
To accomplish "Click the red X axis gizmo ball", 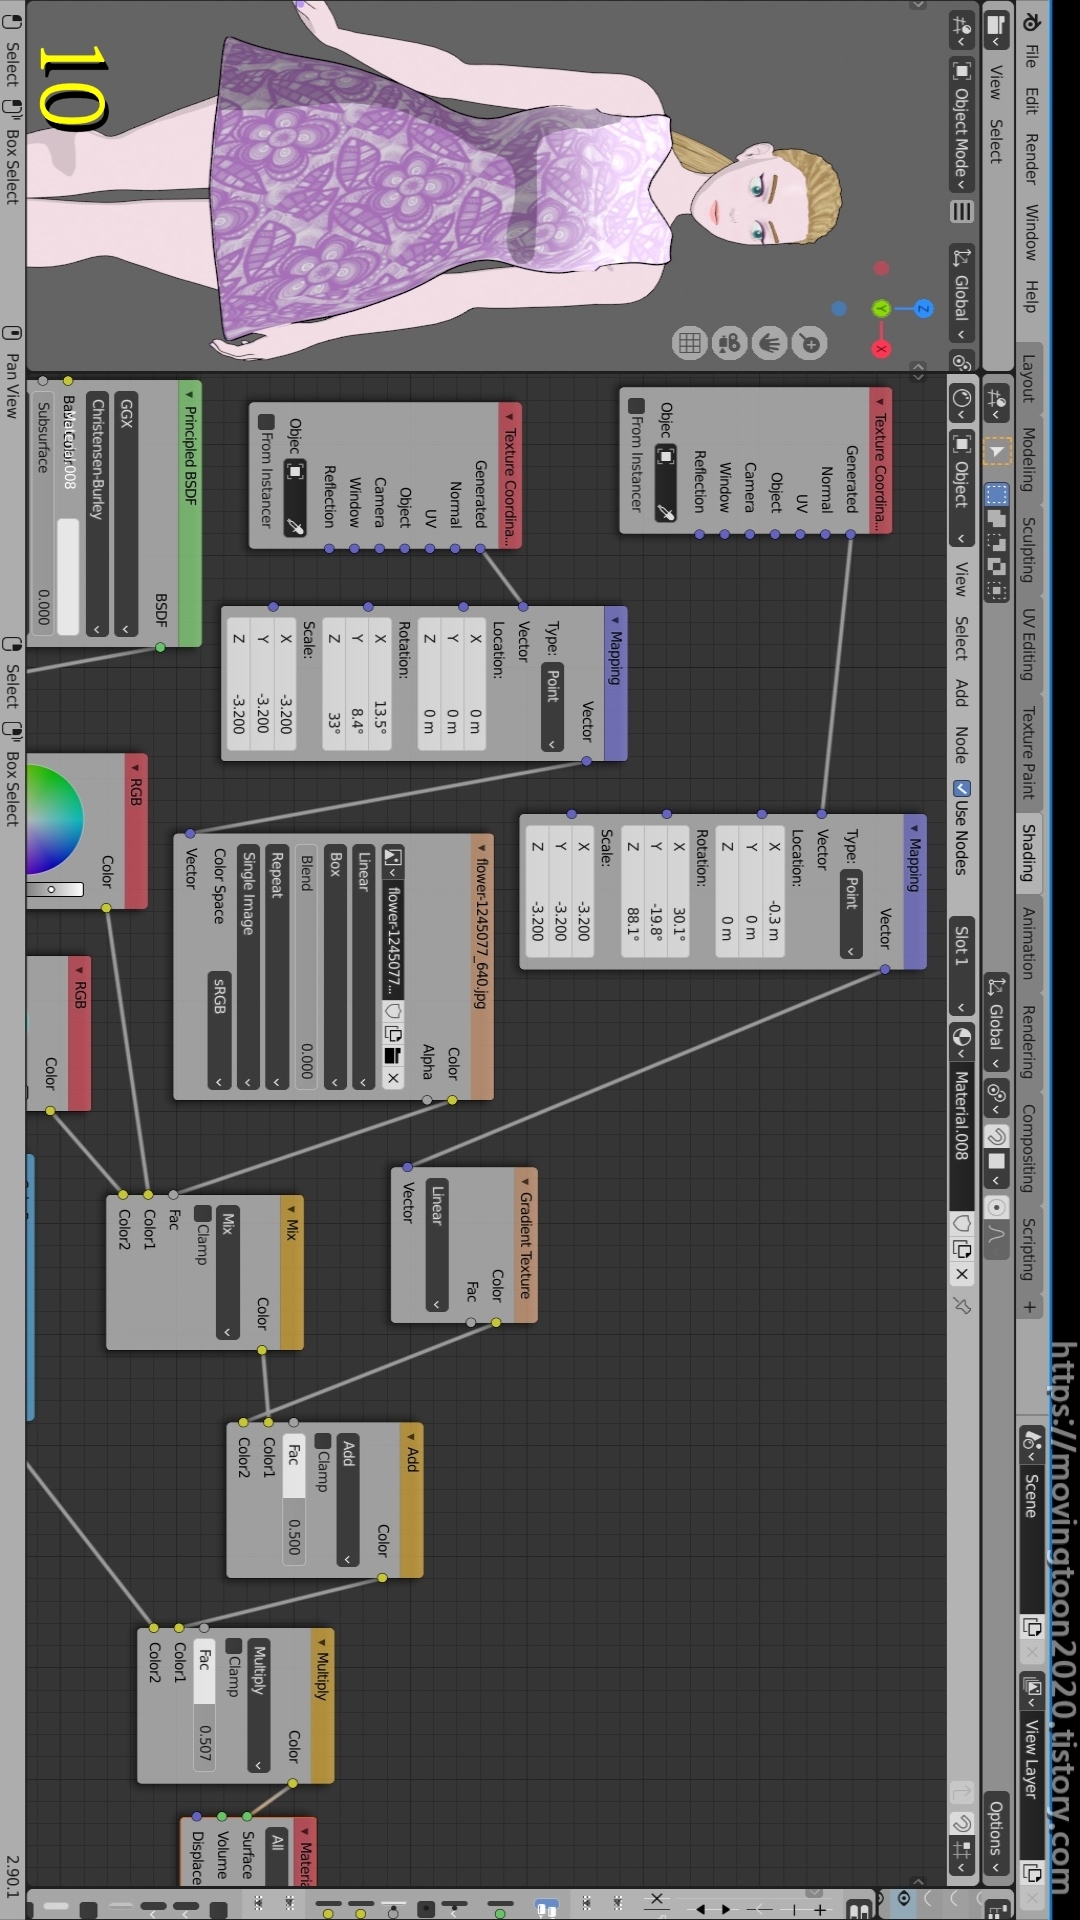I will click(x=881, y=348).
